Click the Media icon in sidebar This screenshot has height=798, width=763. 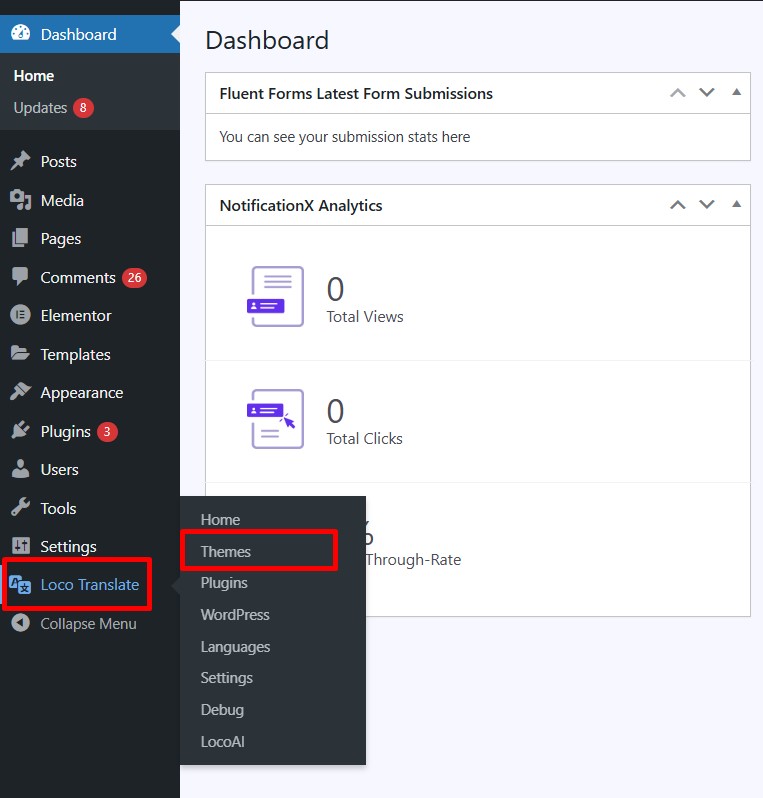point(20,200)
